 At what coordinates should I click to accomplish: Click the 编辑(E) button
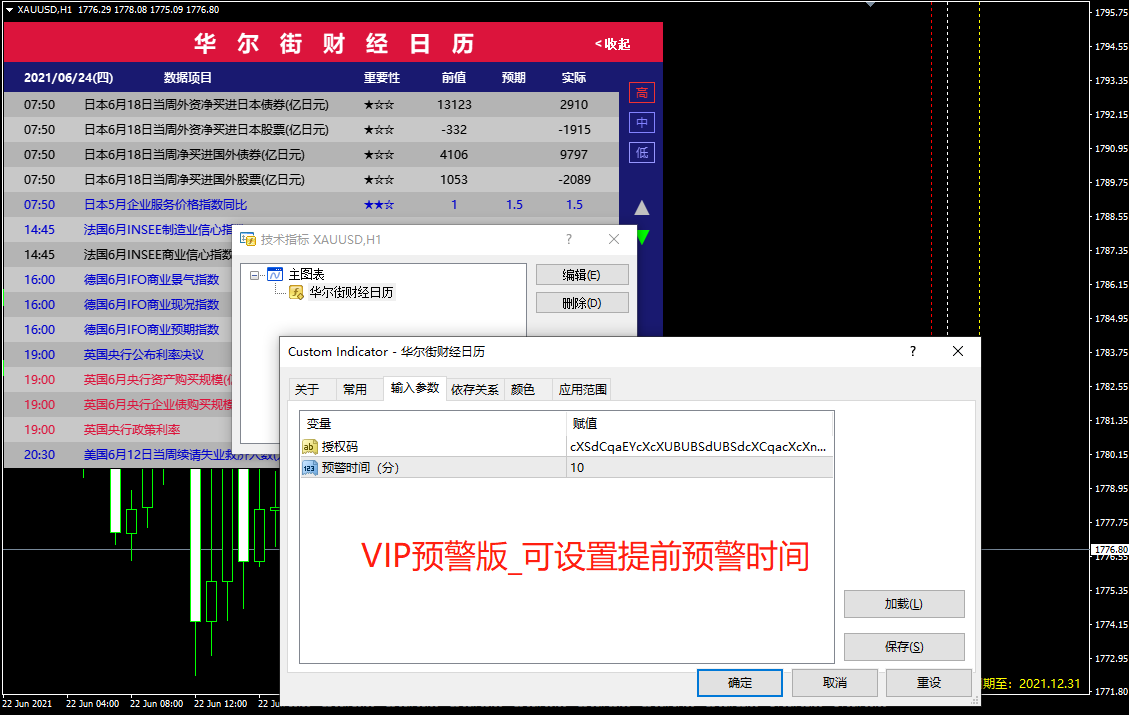(582, 275)
